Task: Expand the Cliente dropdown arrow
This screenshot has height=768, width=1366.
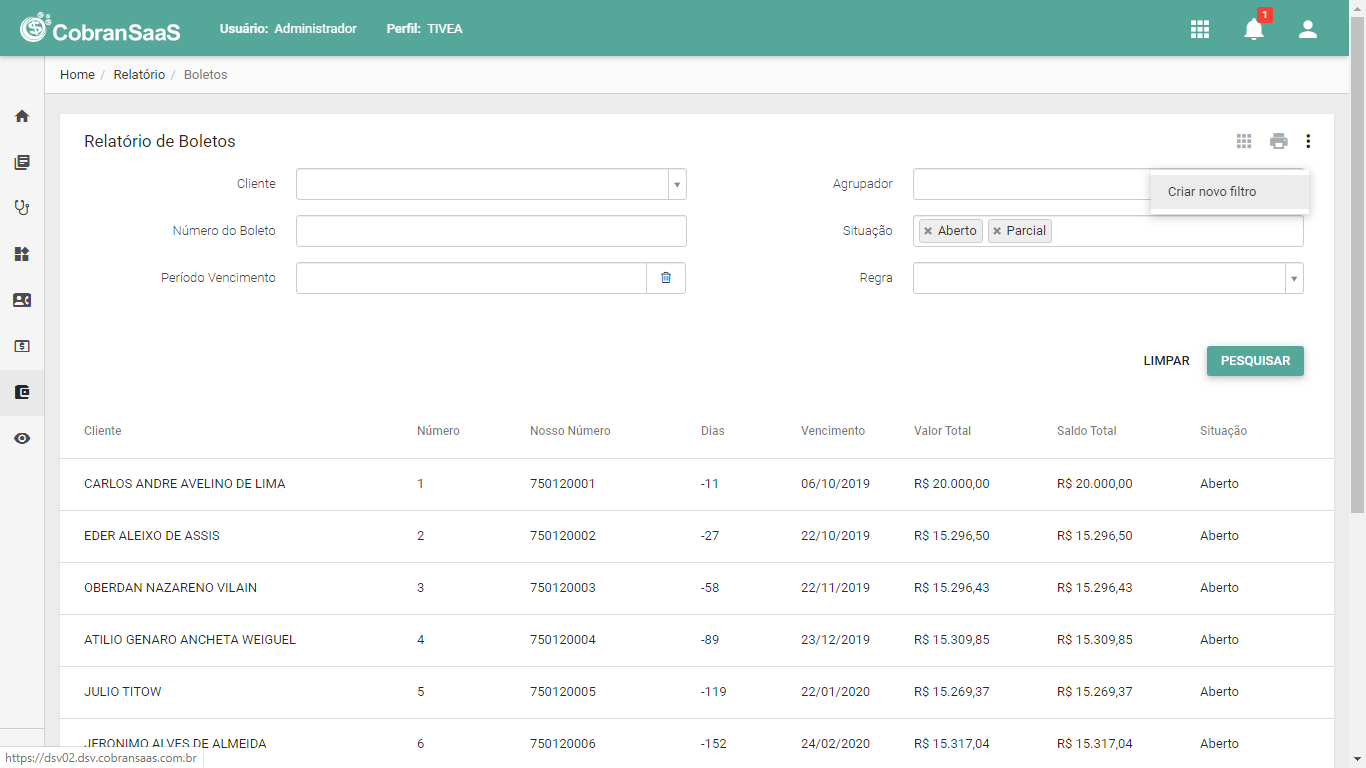Action: 677,184
